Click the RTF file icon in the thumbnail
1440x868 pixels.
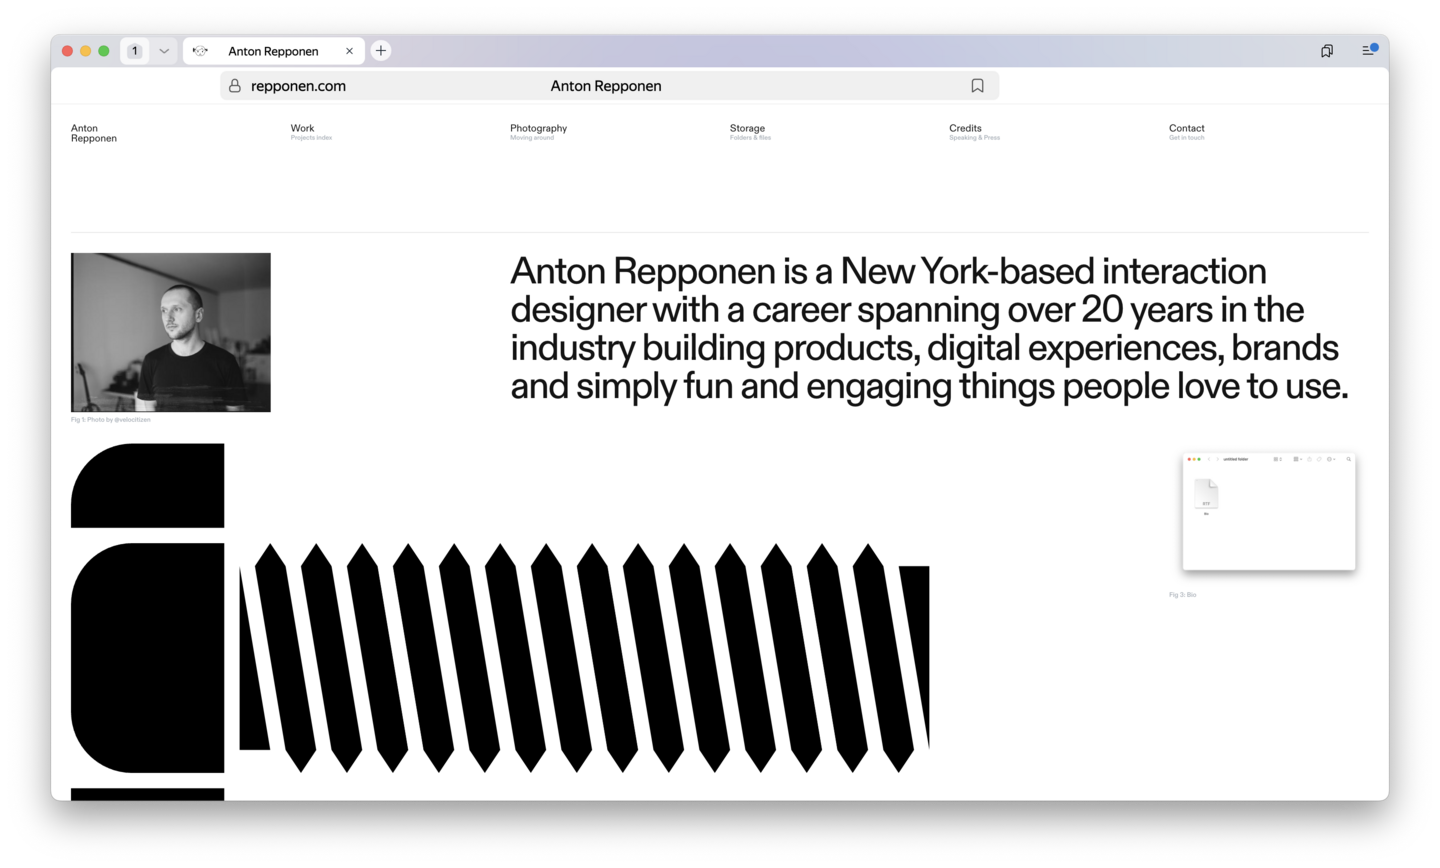pyautogui.click(x=1206, y=494)
